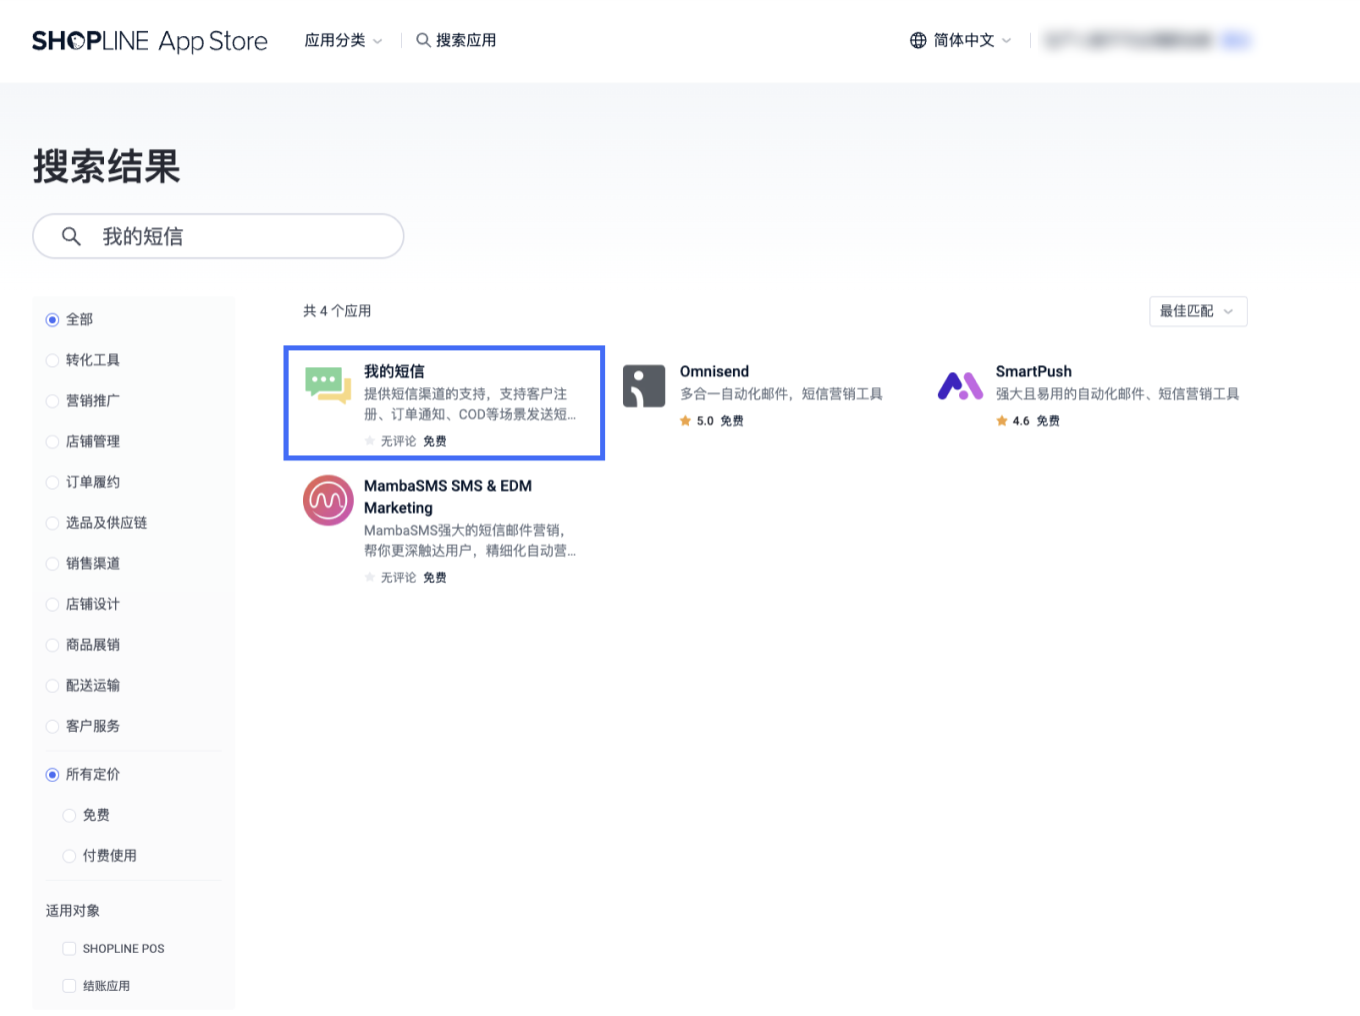Click the SmartPush description 强大且易用的自动化邮件
The width and height of the screenshot is (1360, 1016).
coord(1117,394)
